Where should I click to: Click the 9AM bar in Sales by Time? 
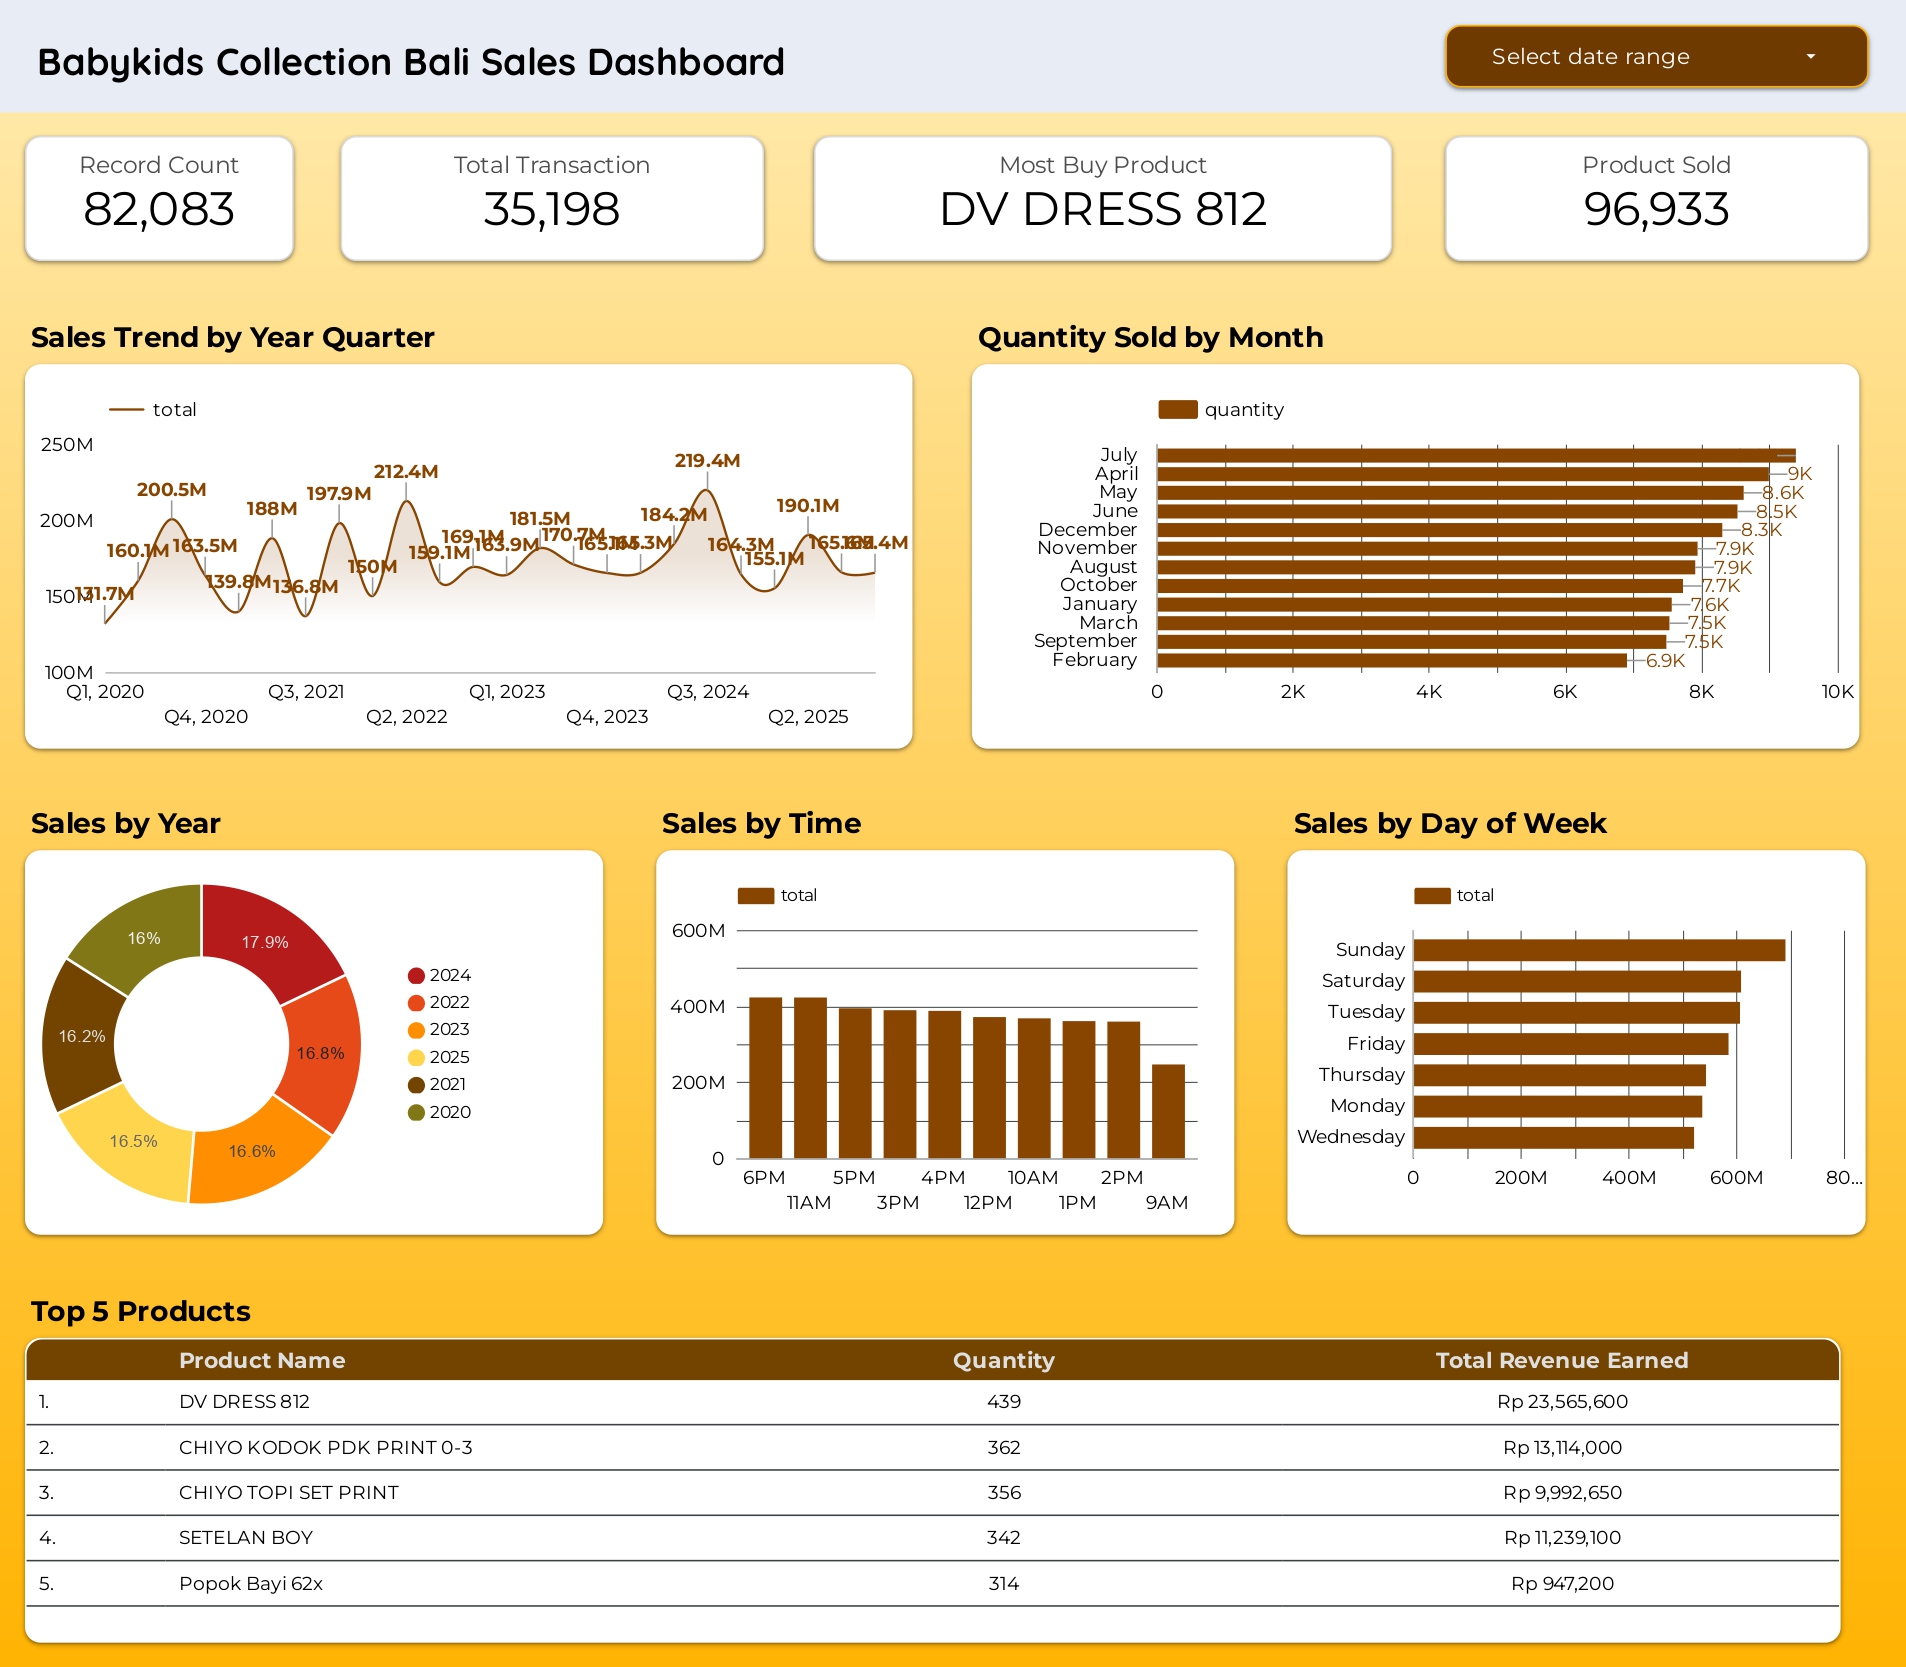tap(1168, 1112)
